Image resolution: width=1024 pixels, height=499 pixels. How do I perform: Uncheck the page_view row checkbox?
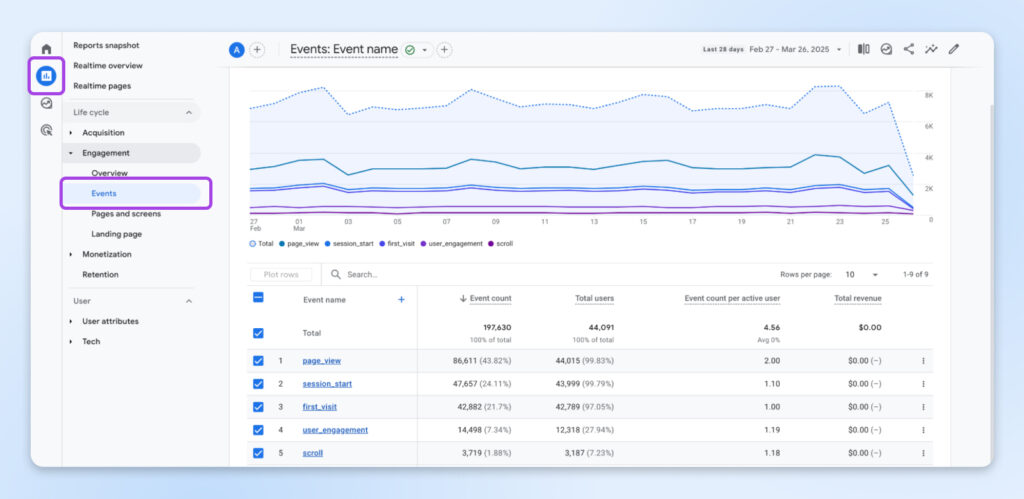pos(259,361)
